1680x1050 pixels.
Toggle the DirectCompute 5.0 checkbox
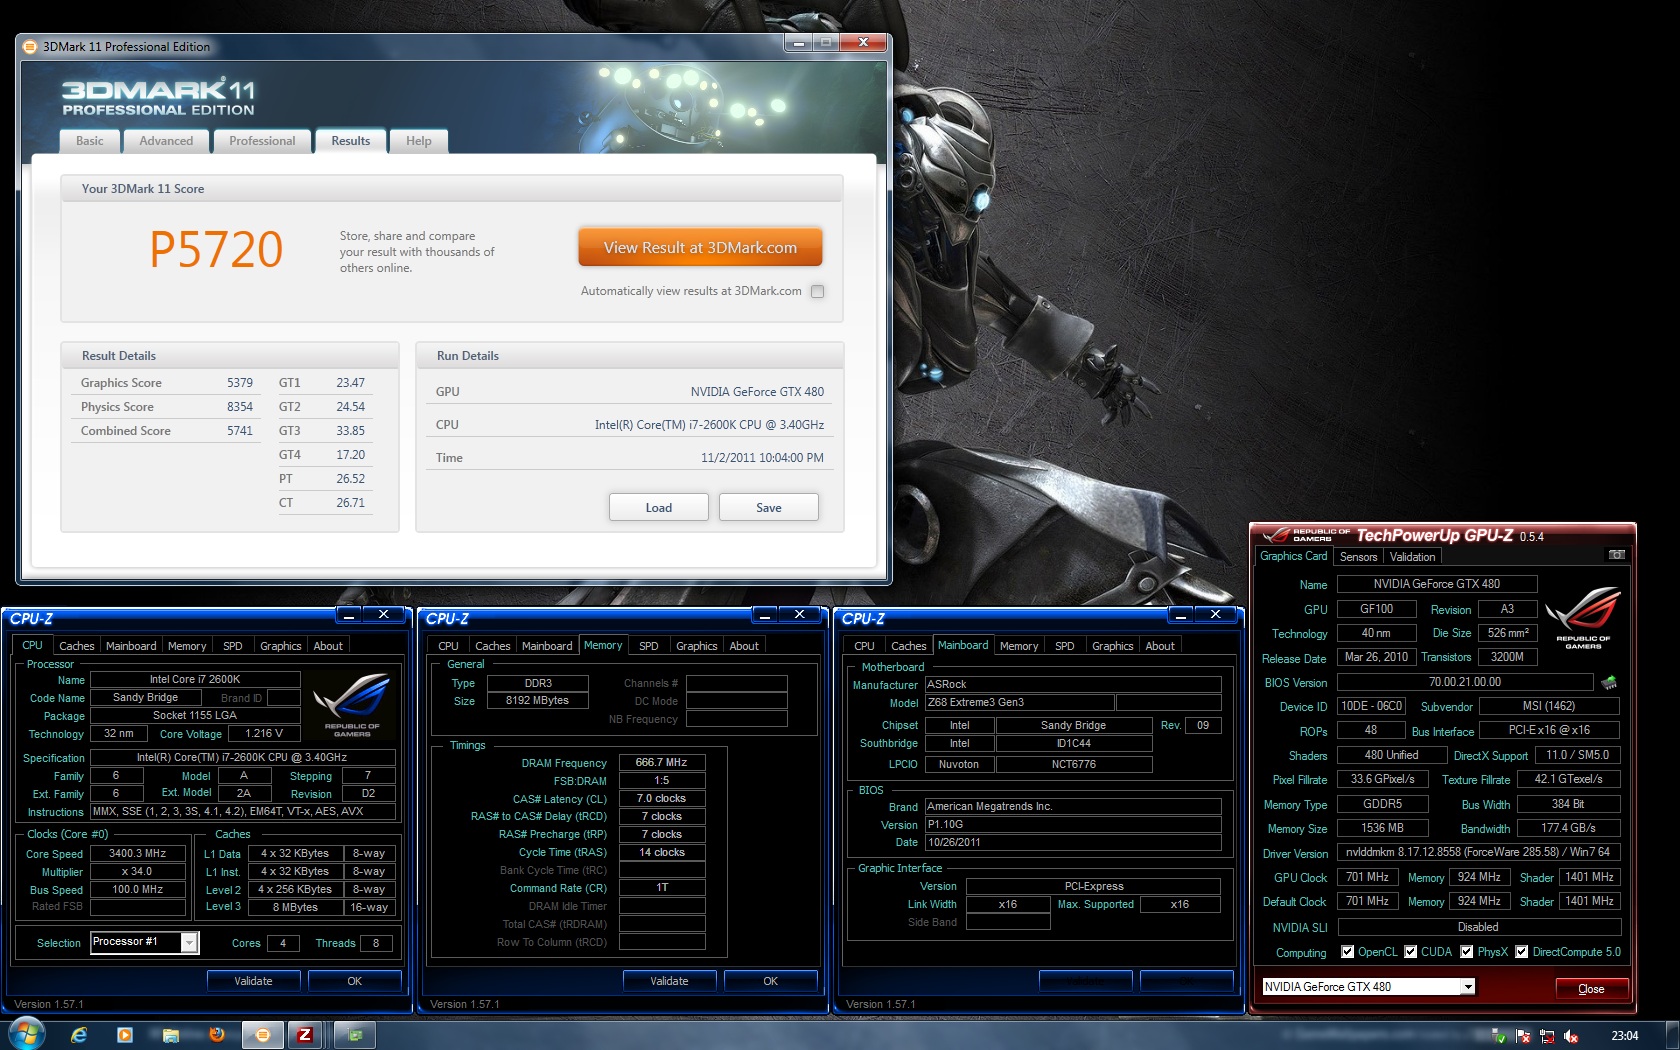tap(1521, 952)
